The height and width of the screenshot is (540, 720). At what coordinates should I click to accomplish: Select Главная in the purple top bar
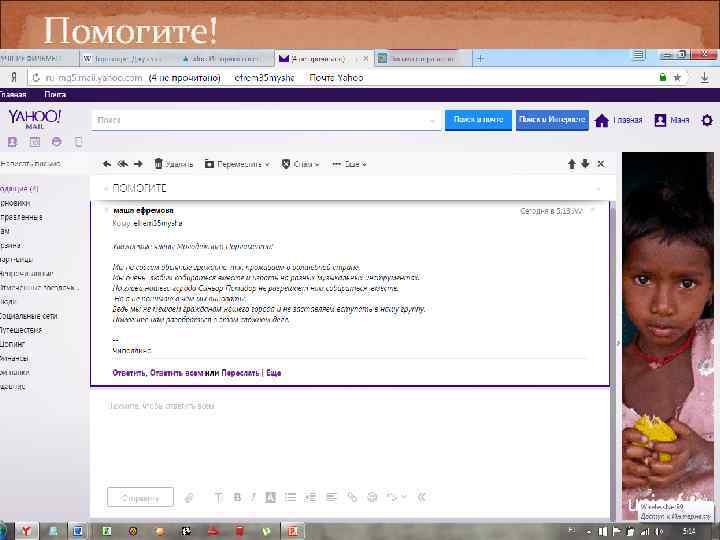click(x=13, y=95)
